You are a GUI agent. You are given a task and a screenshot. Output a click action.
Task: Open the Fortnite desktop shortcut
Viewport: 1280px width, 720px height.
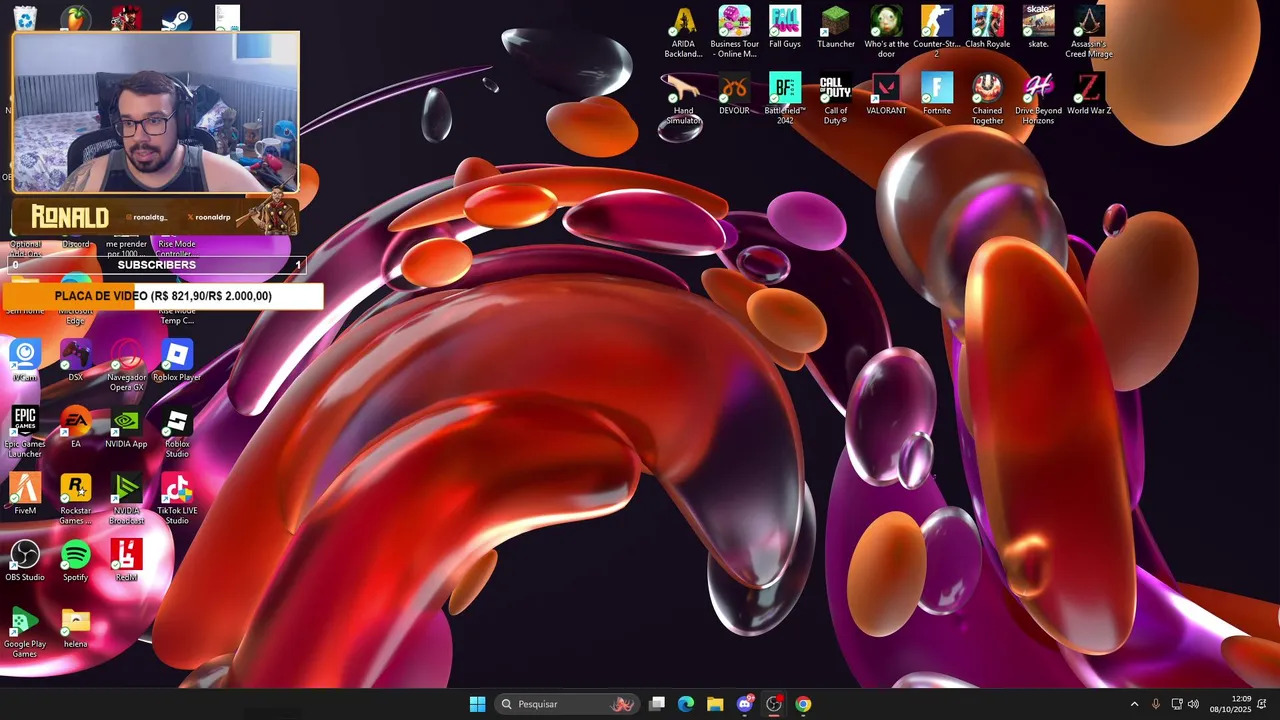pos(937,94)
